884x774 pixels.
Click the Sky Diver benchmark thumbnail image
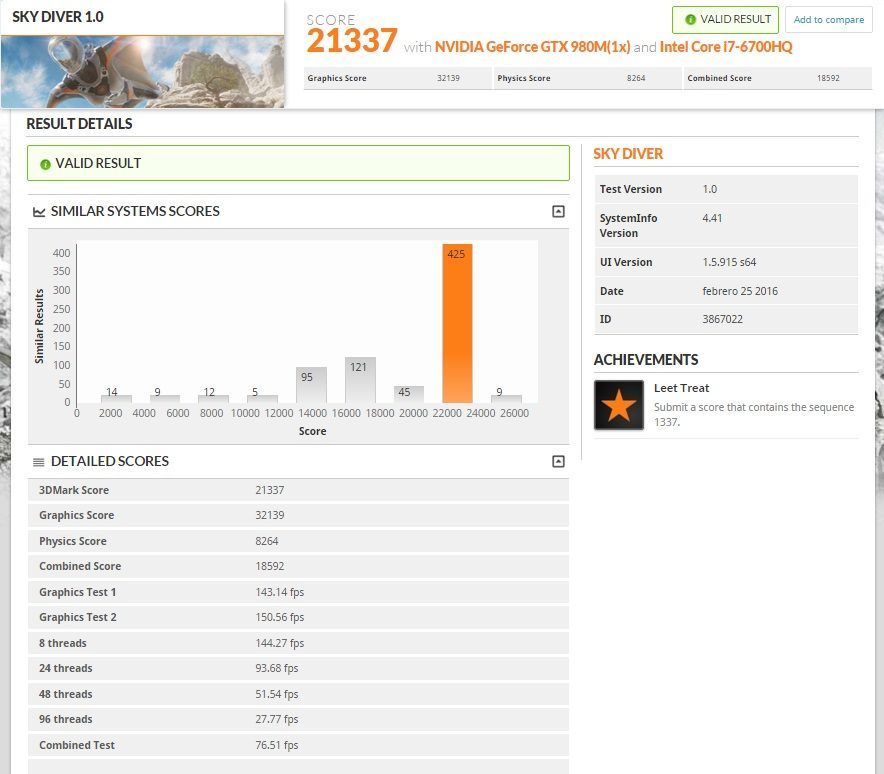(x=142, y=71)
